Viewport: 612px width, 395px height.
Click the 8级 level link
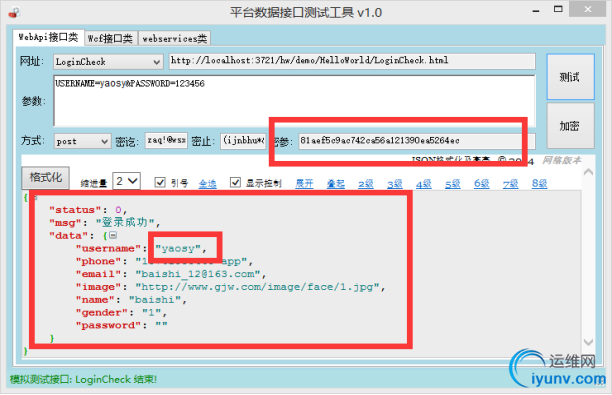coord(539,183)
